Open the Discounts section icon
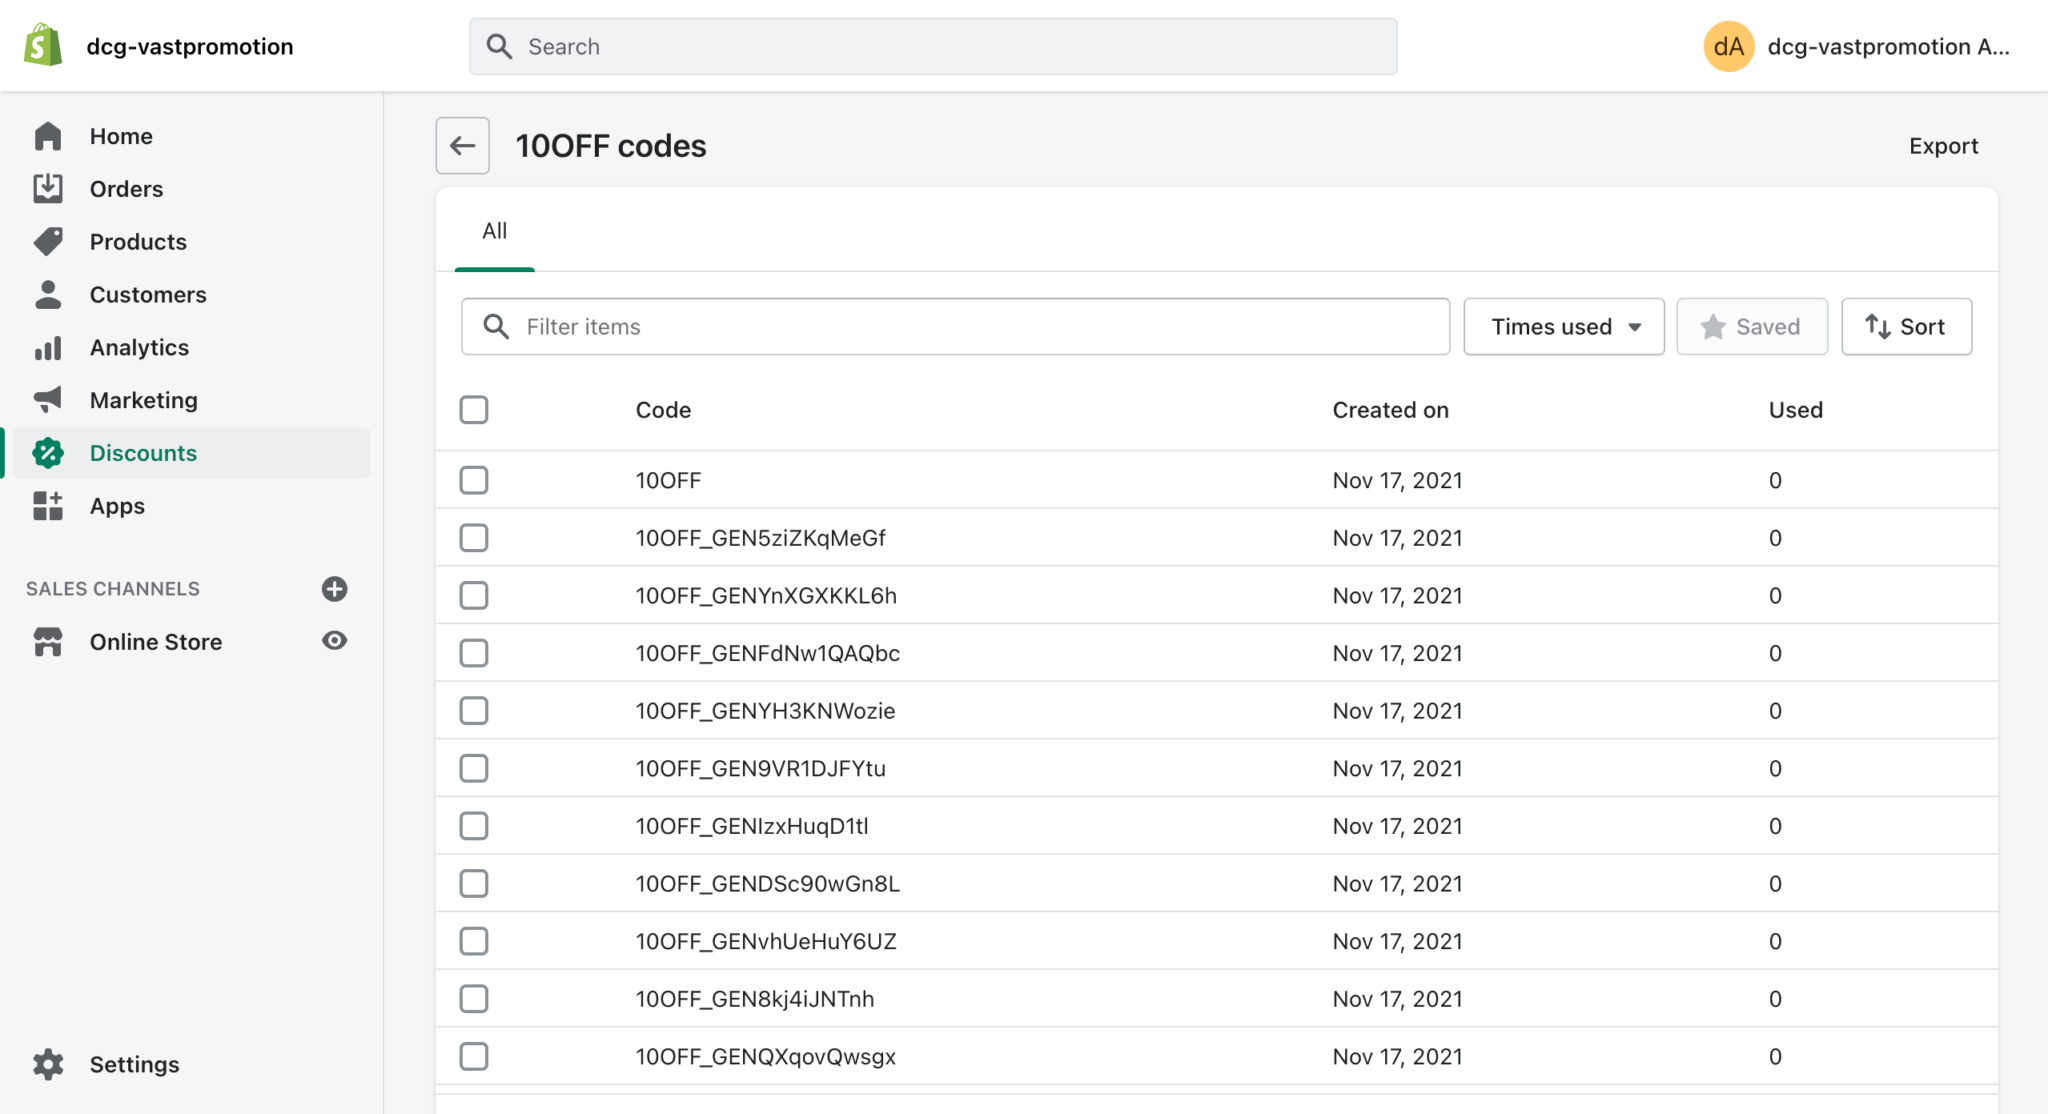The width and height of the screenshot is (2048, 1114). (x=48, y=453)
